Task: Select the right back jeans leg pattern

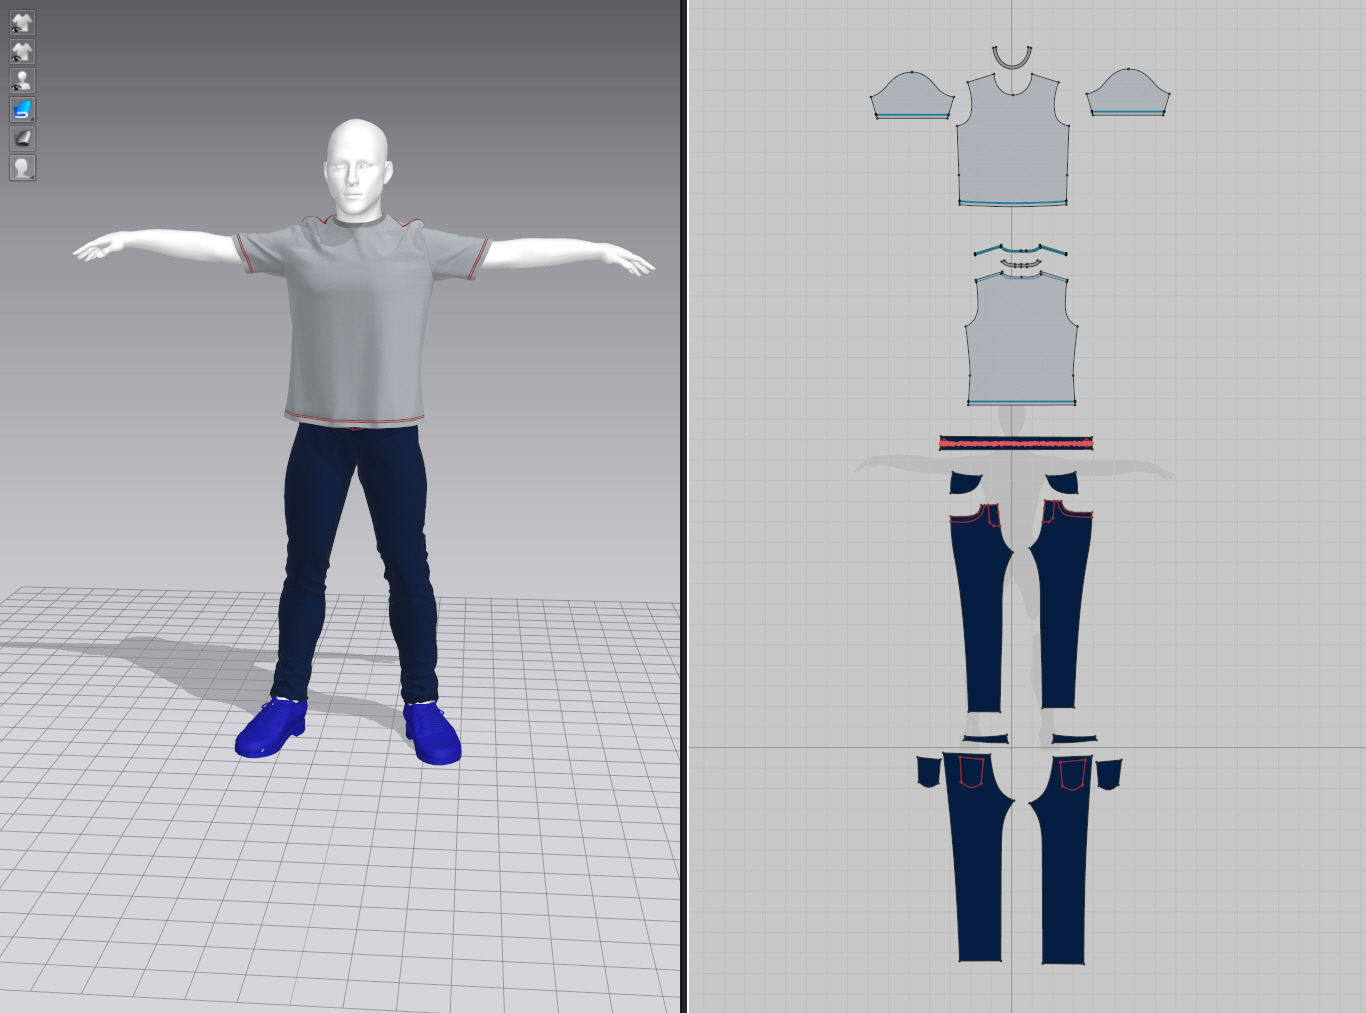Action: pyautogui.click(x=1064, y=860)
